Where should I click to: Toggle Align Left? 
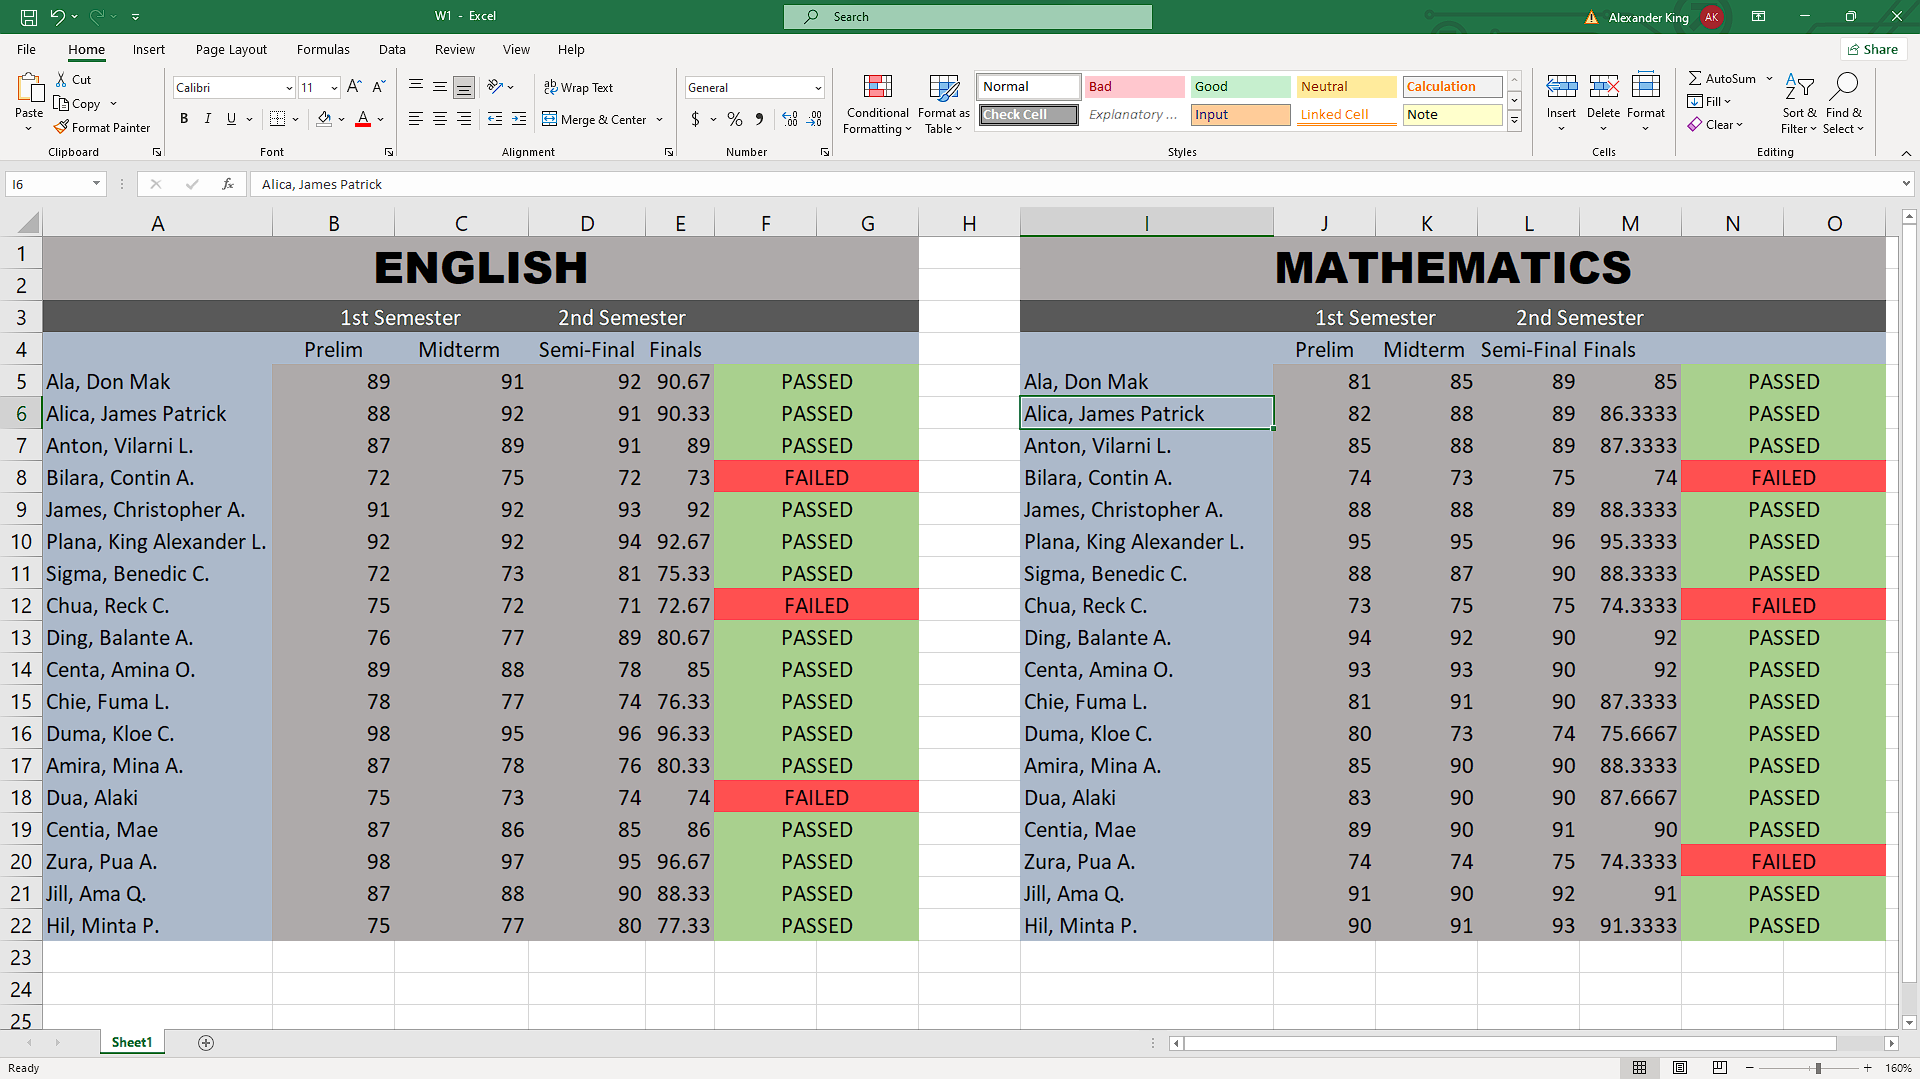tap(416, 119)
